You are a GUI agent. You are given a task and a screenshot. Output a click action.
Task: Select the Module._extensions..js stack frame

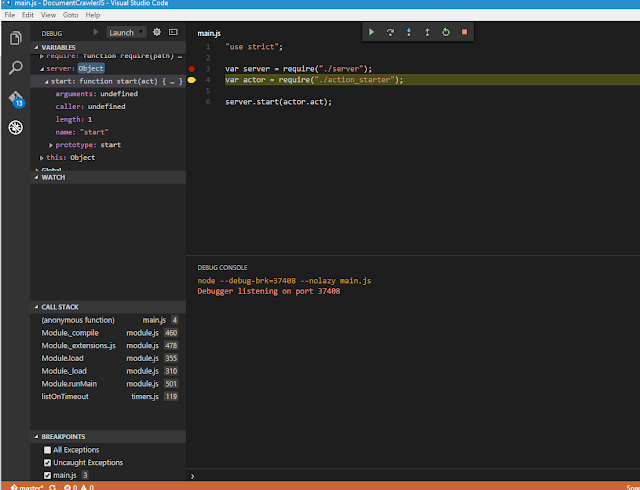(108, 345)
